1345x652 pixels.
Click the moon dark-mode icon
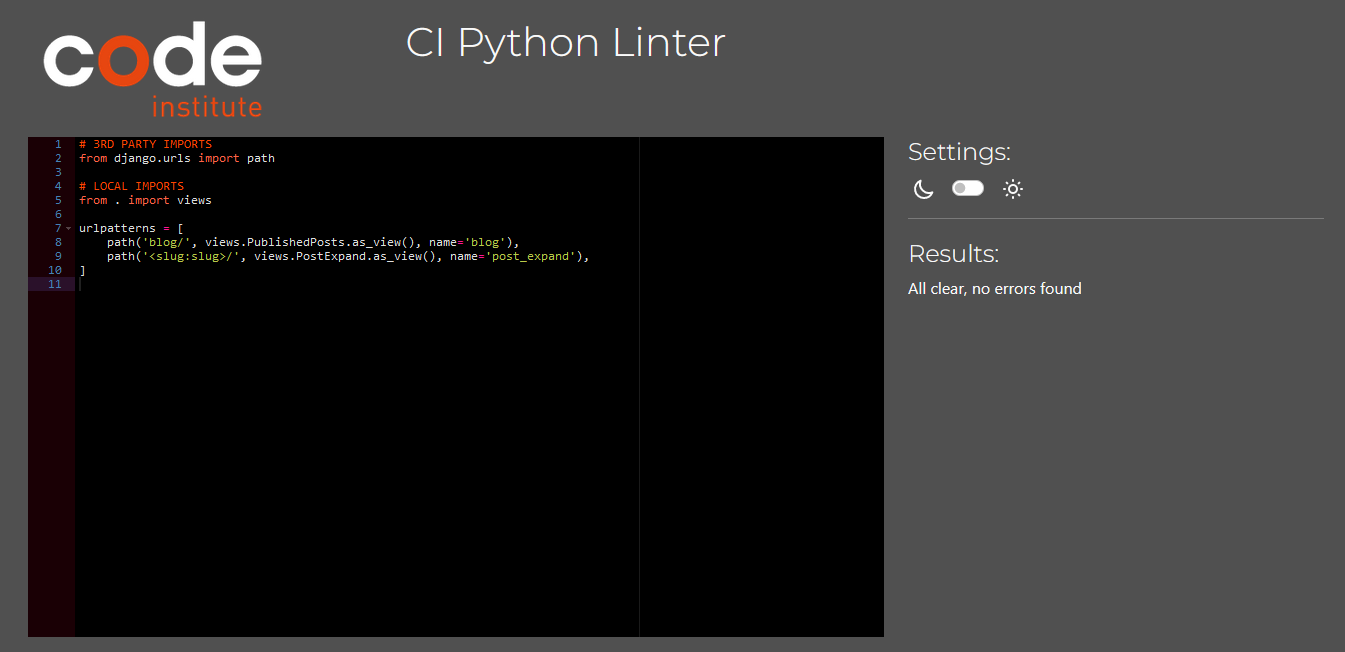pos(923,189)
